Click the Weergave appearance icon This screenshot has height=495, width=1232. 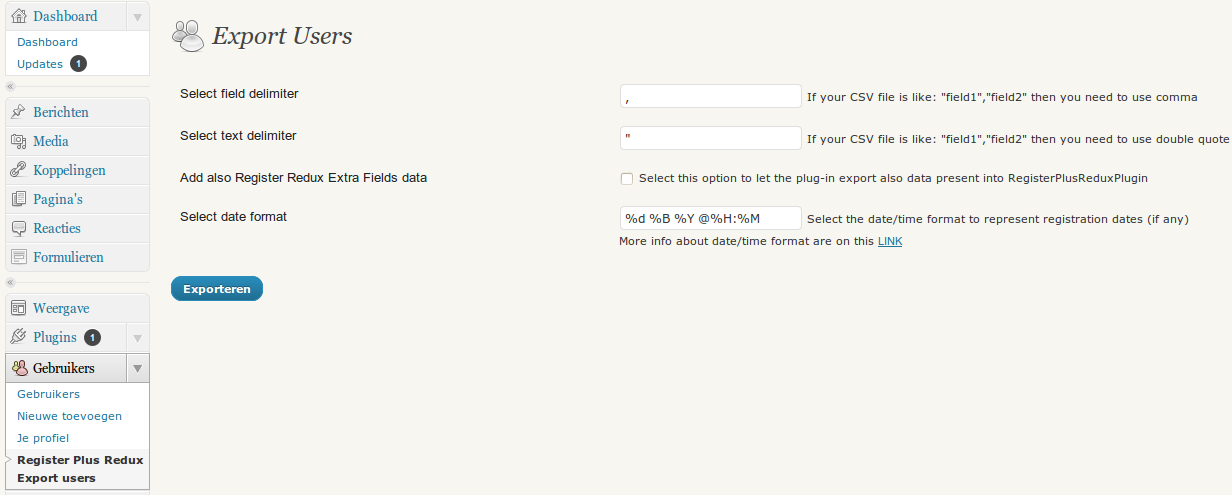(x=19, y=308)
